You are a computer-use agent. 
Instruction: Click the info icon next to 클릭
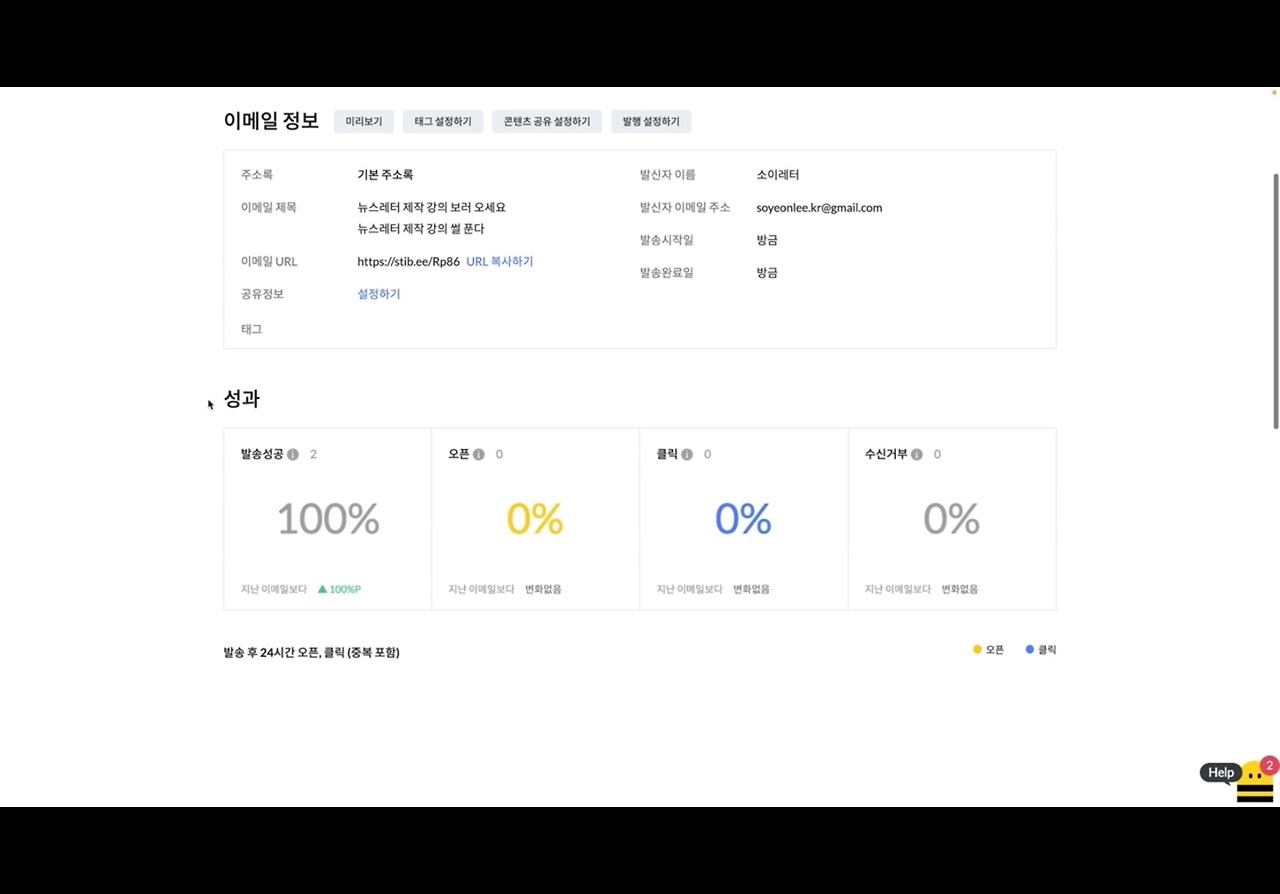(687, 454)
